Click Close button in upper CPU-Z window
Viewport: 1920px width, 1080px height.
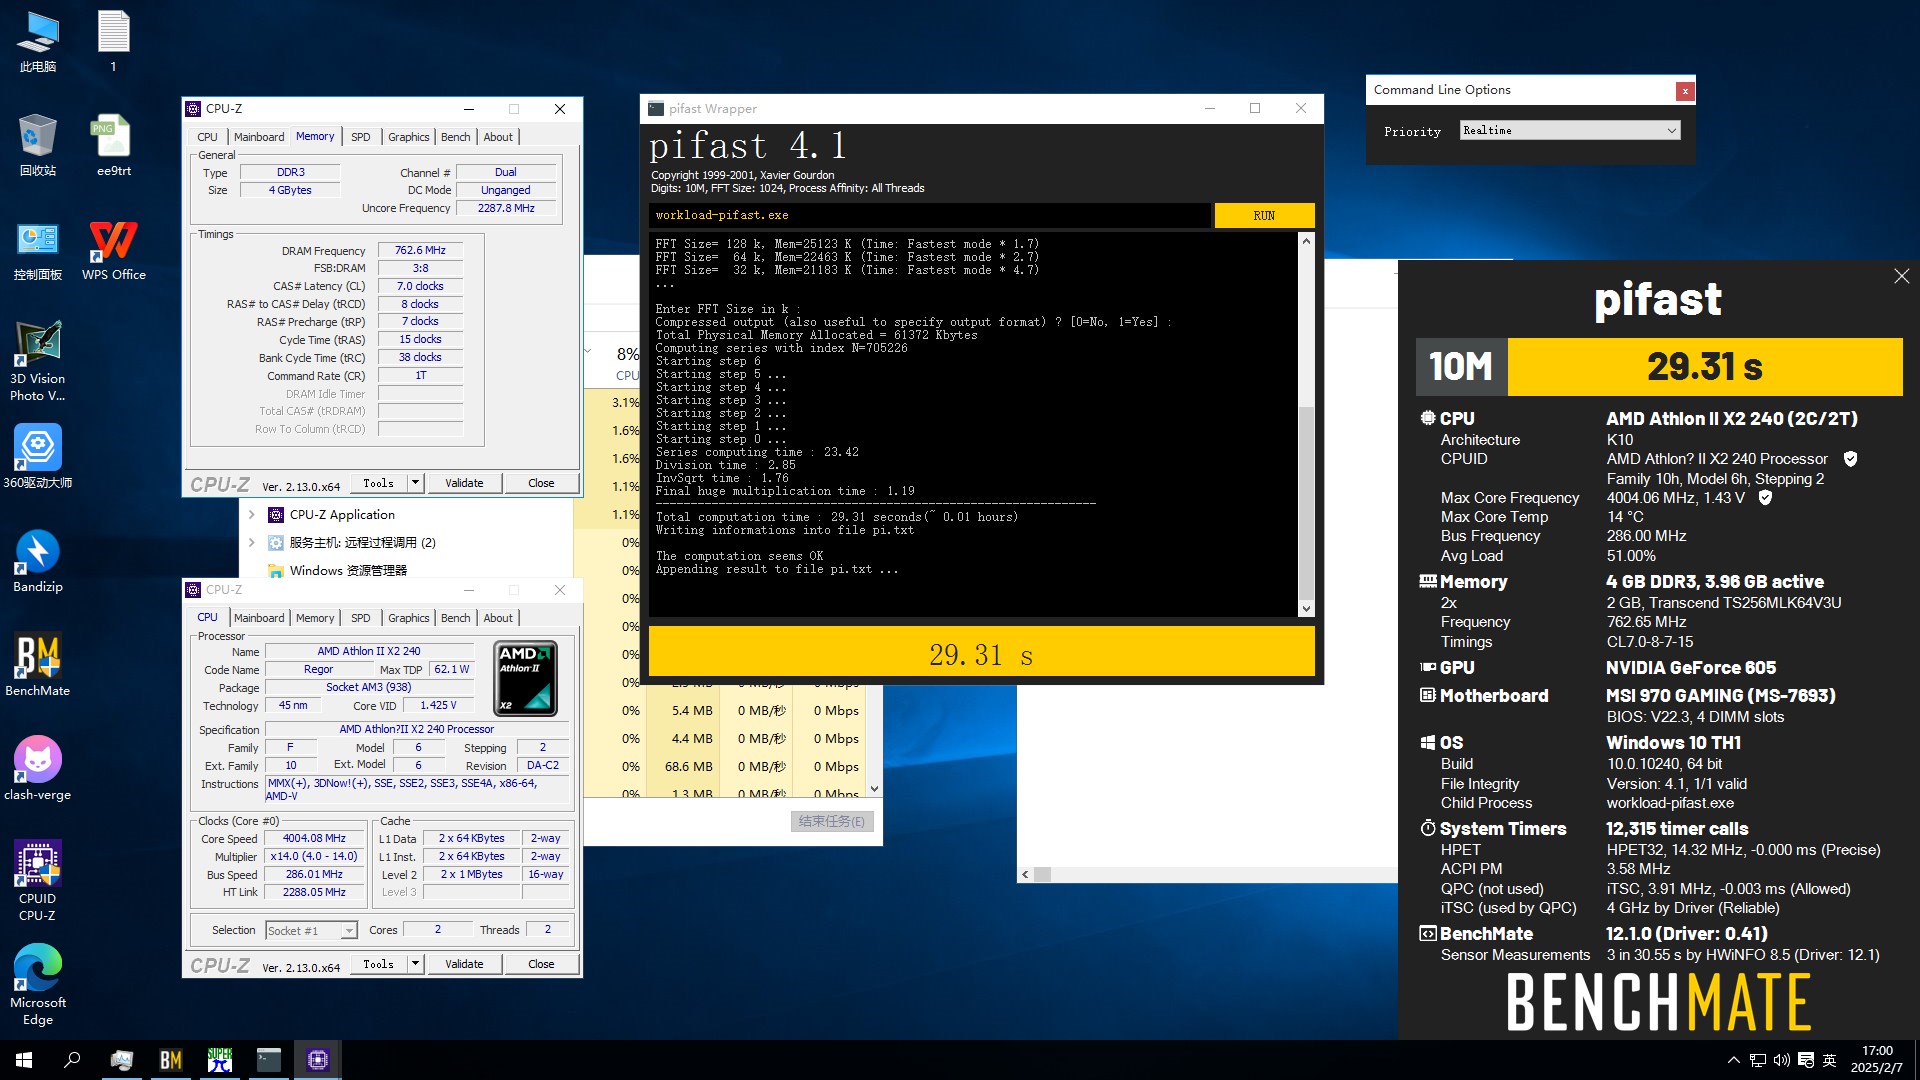[x=541, y=483]
